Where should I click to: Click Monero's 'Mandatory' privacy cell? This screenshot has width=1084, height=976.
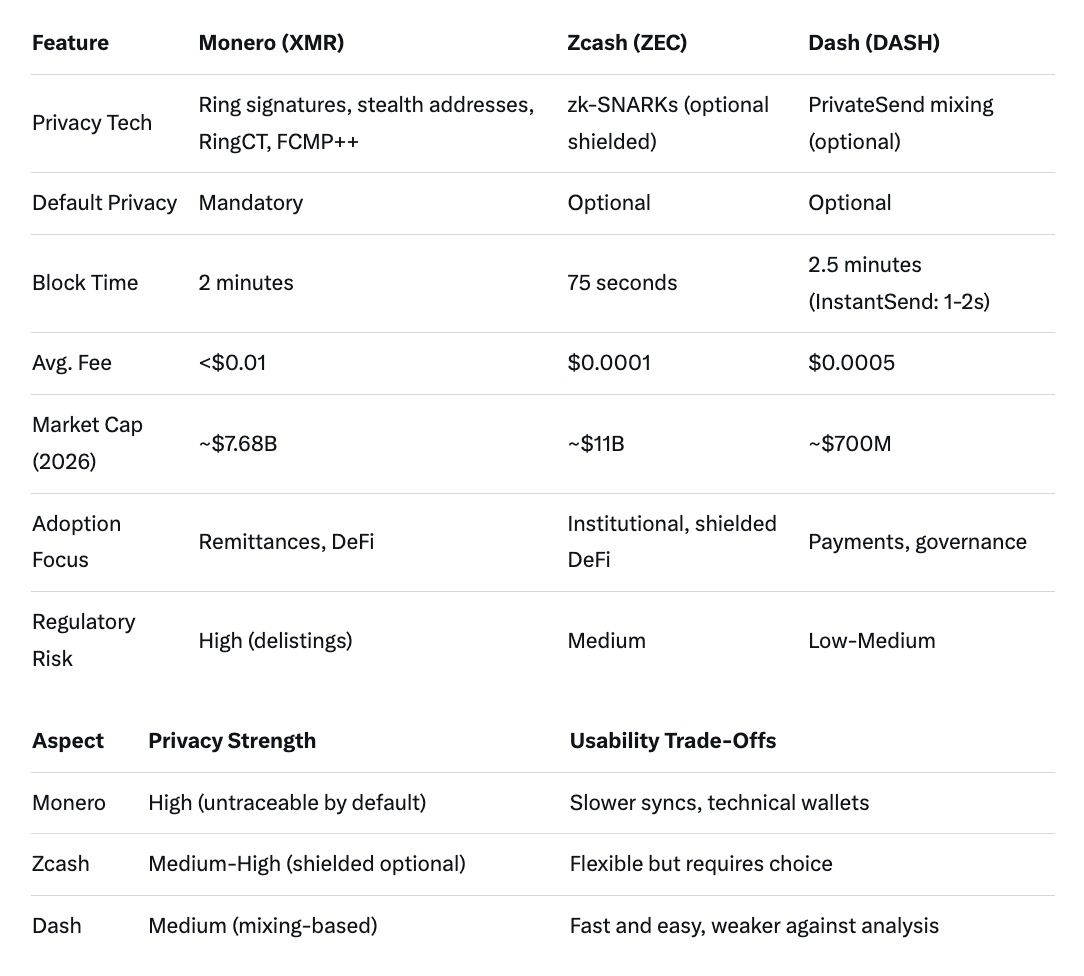point(251,203)
